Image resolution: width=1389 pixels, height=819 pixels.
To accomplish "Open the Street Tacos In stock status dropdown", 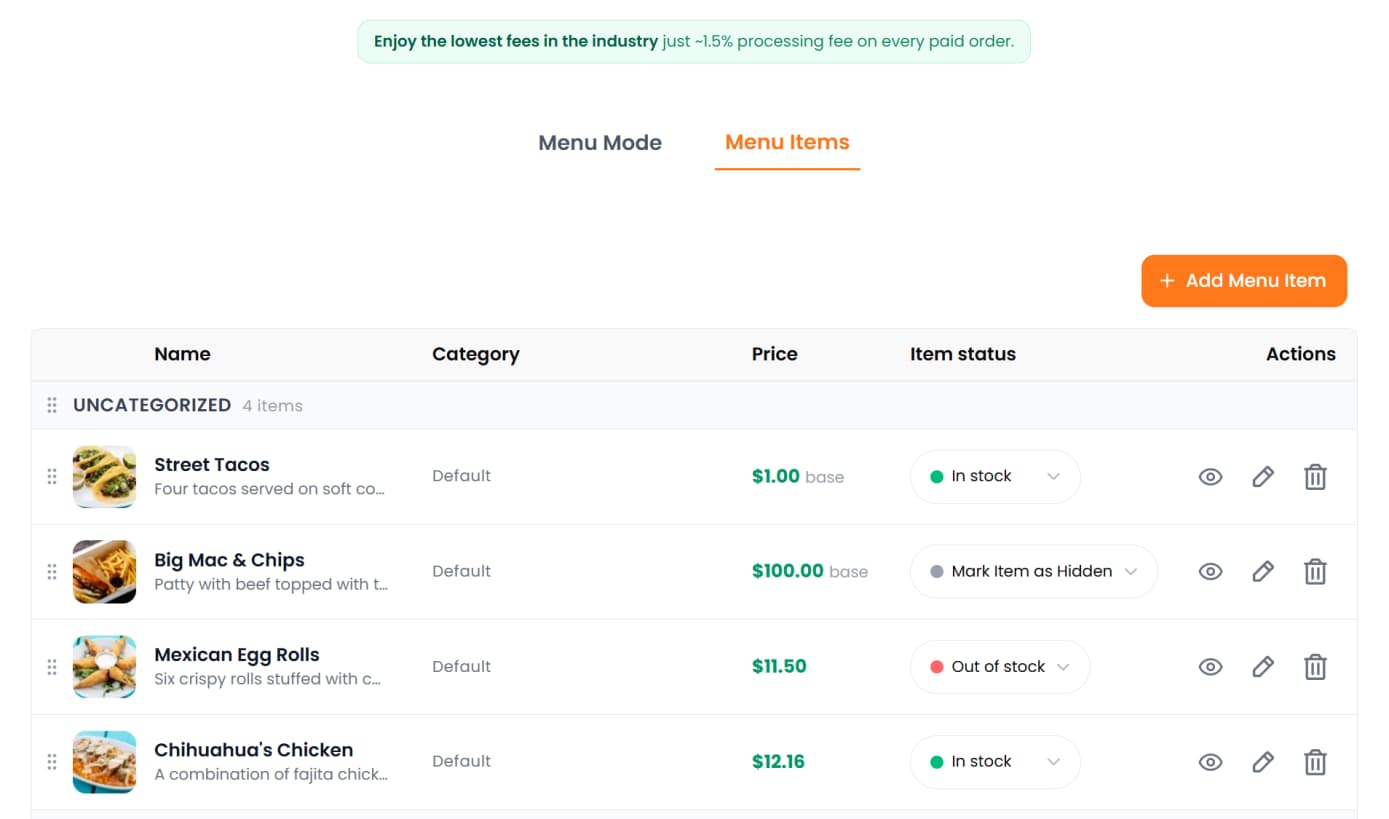I will pyautogui.click(x=995, y=477).
